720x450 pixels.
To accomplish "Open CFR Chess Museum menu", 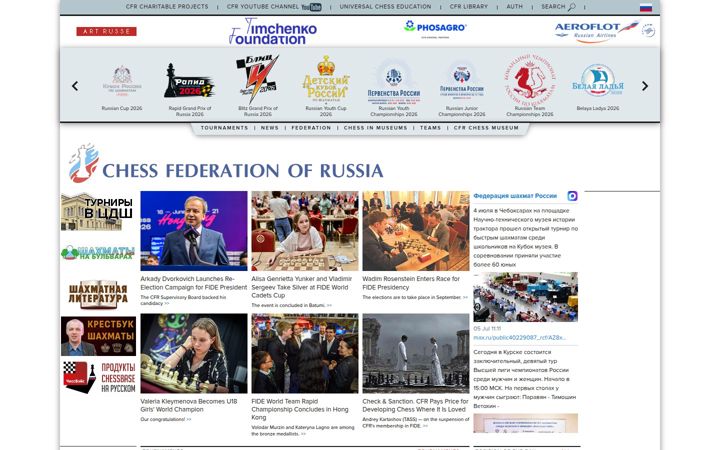I will (486, 128).
